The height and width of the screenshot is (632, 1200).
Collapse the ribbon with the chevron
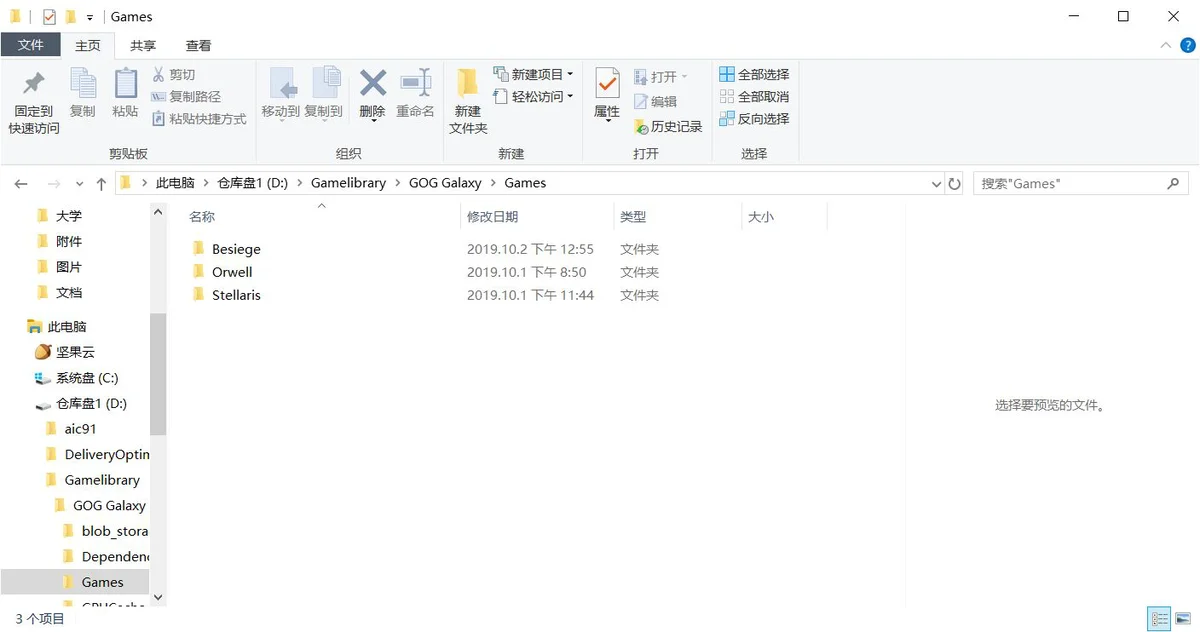tap(1166, 46)
